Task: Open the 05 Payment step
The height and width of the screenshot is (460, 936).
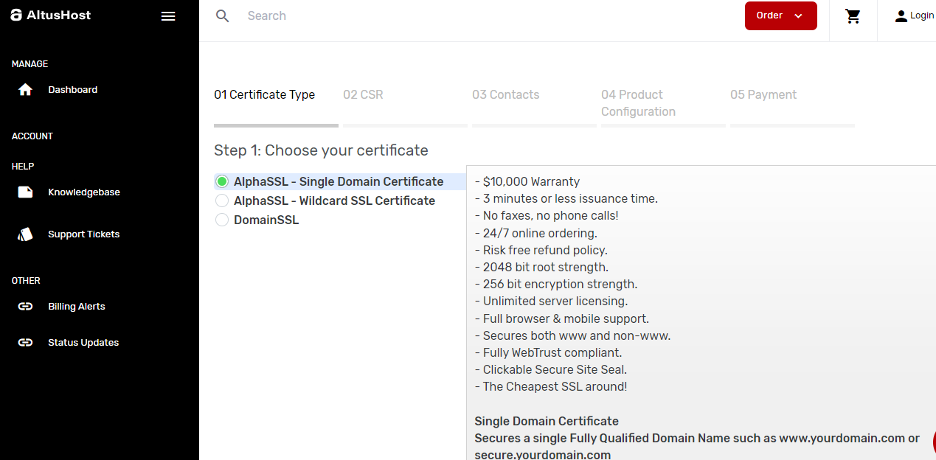Action: tap(763, 95)
